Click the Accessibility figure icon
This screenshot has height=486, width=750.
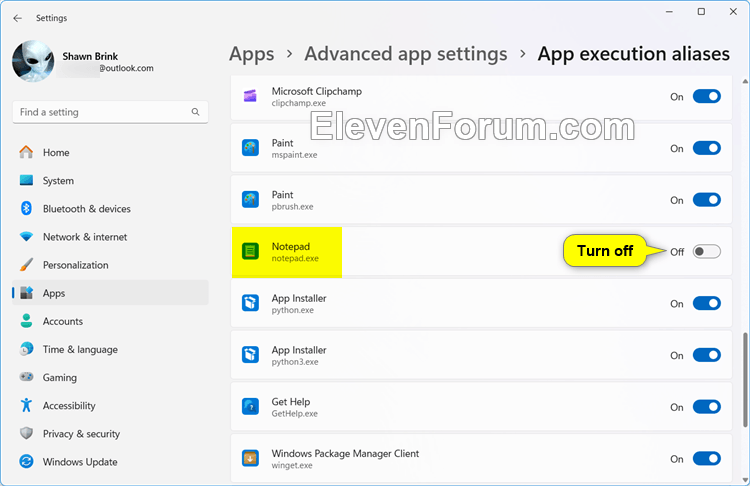[x=26, y=405]
